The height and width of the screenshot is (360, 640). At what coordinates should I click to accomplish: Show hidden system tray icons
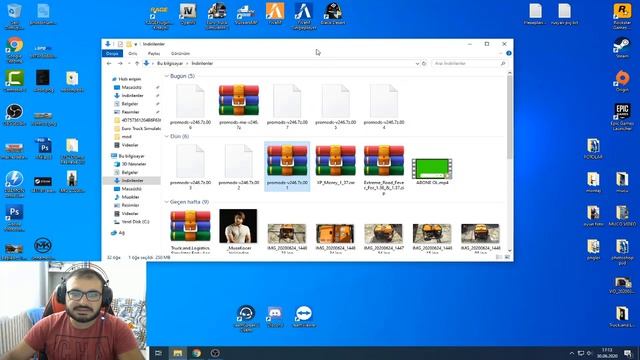[x=571, y=353]
